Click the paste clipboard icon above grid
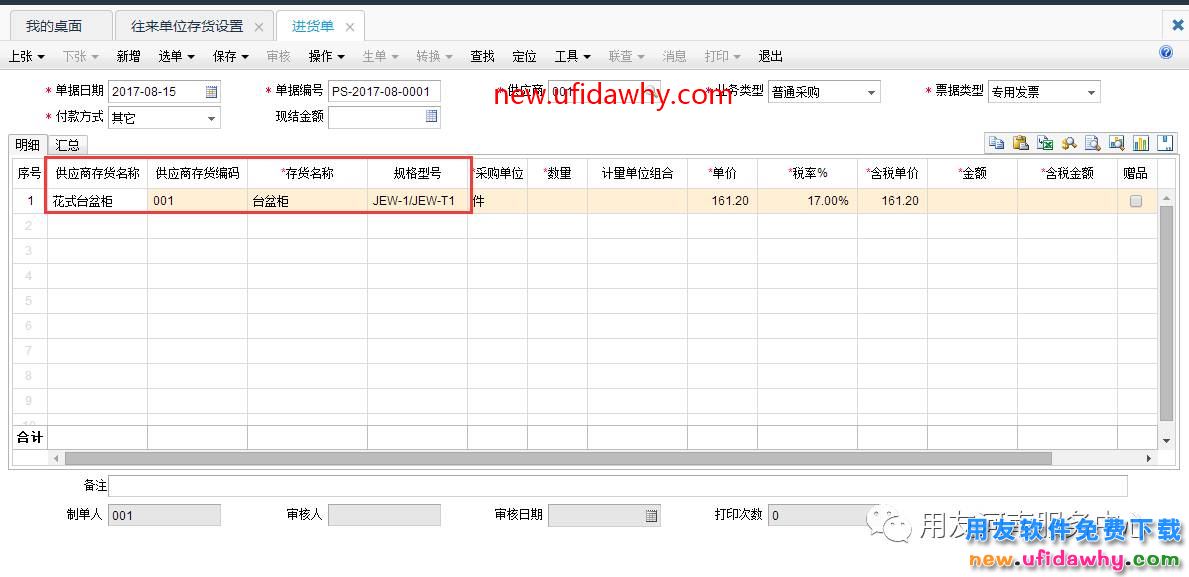Viewport: 1189px width, 577px height. click(x=1020, y=143)
